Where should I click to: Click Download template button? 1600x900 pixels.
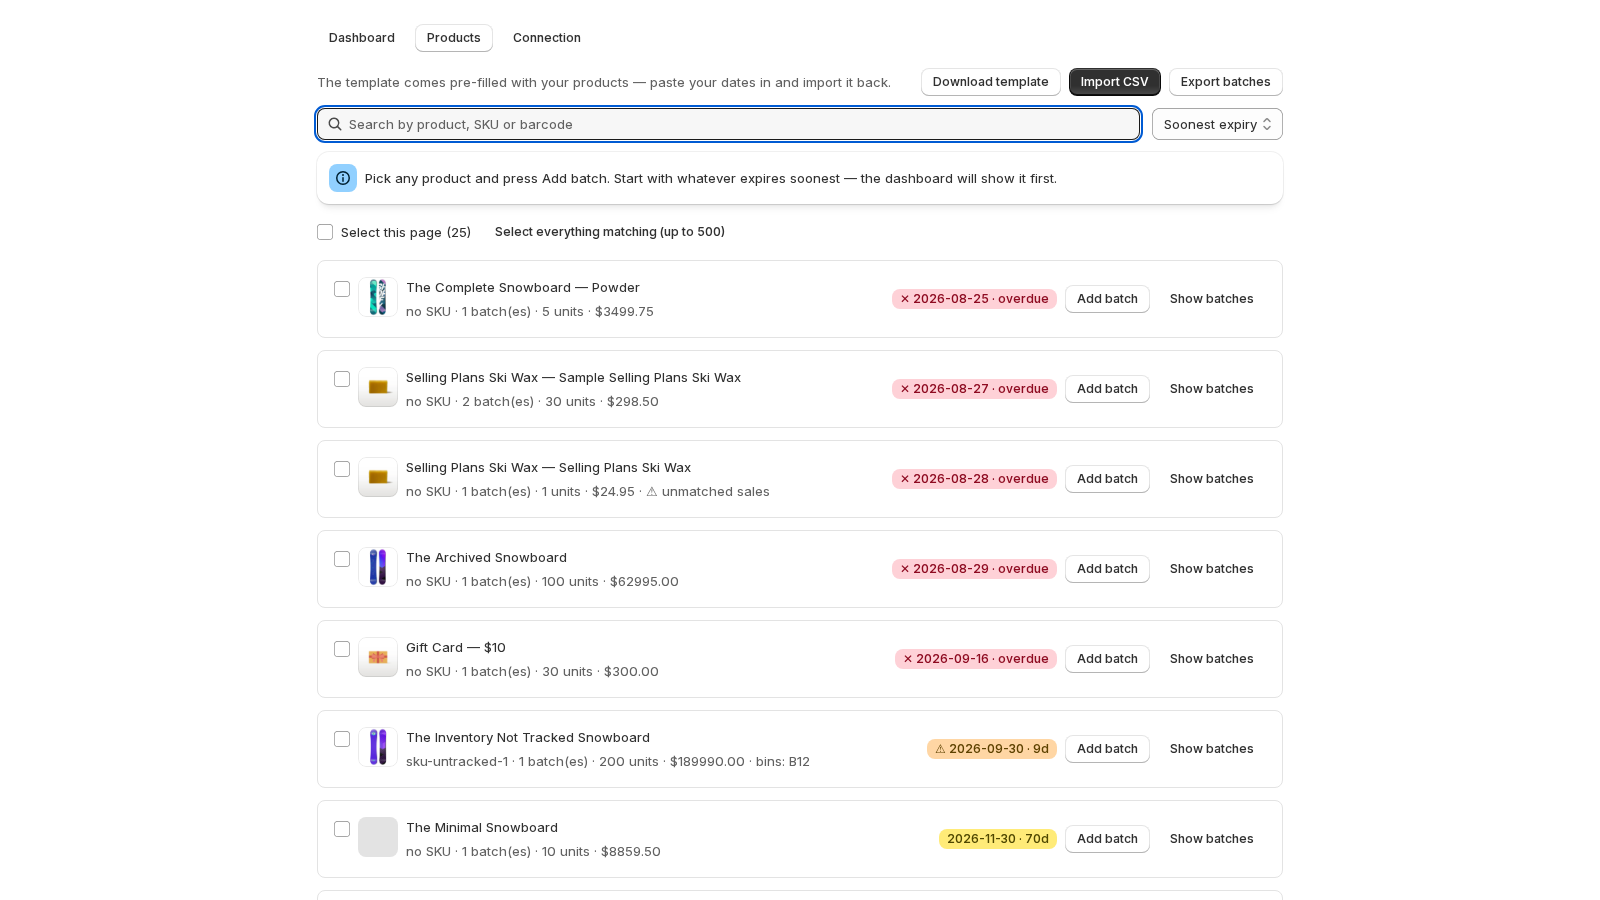[x=991, y=82]
